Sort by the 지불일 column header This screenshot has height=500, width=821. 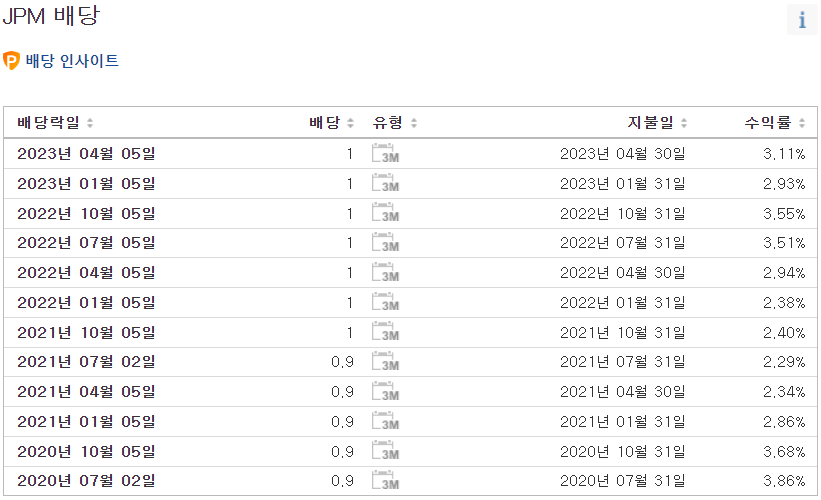click(657, 123)
